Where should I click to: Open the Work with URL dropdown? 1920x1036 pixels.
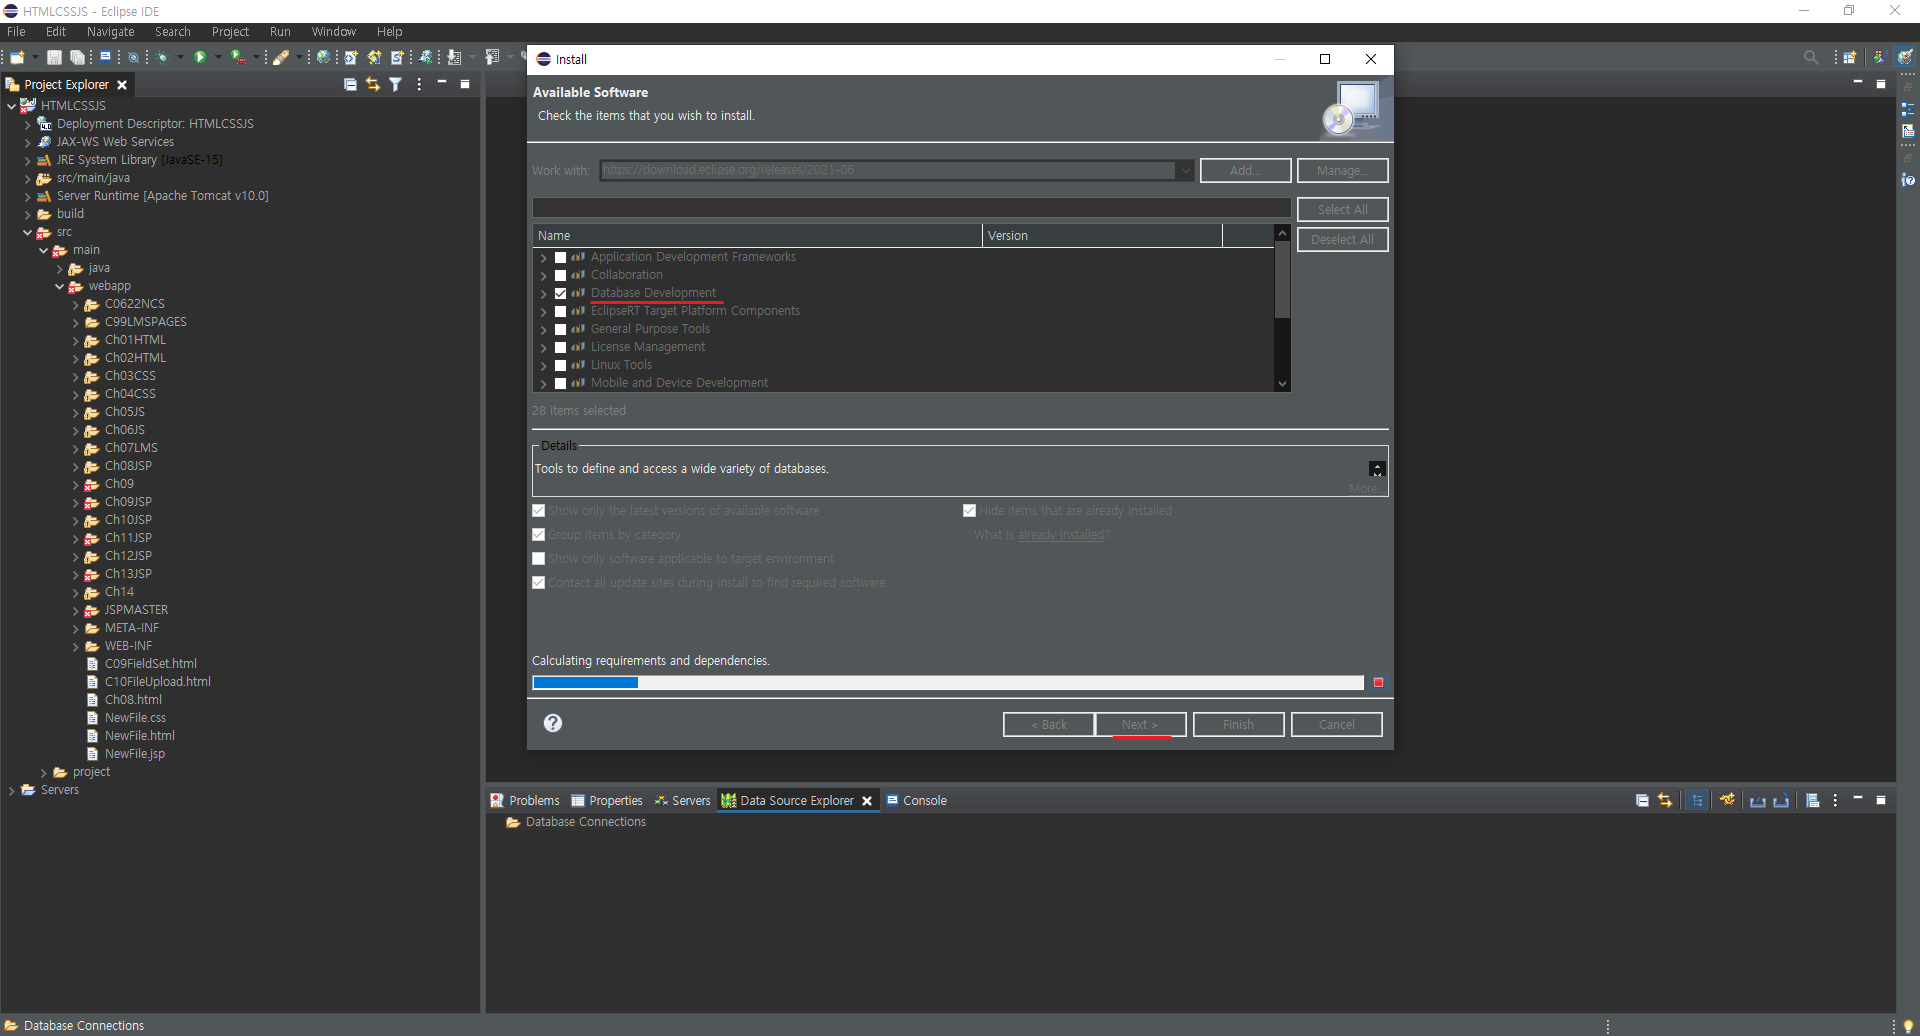(1185, 171)
